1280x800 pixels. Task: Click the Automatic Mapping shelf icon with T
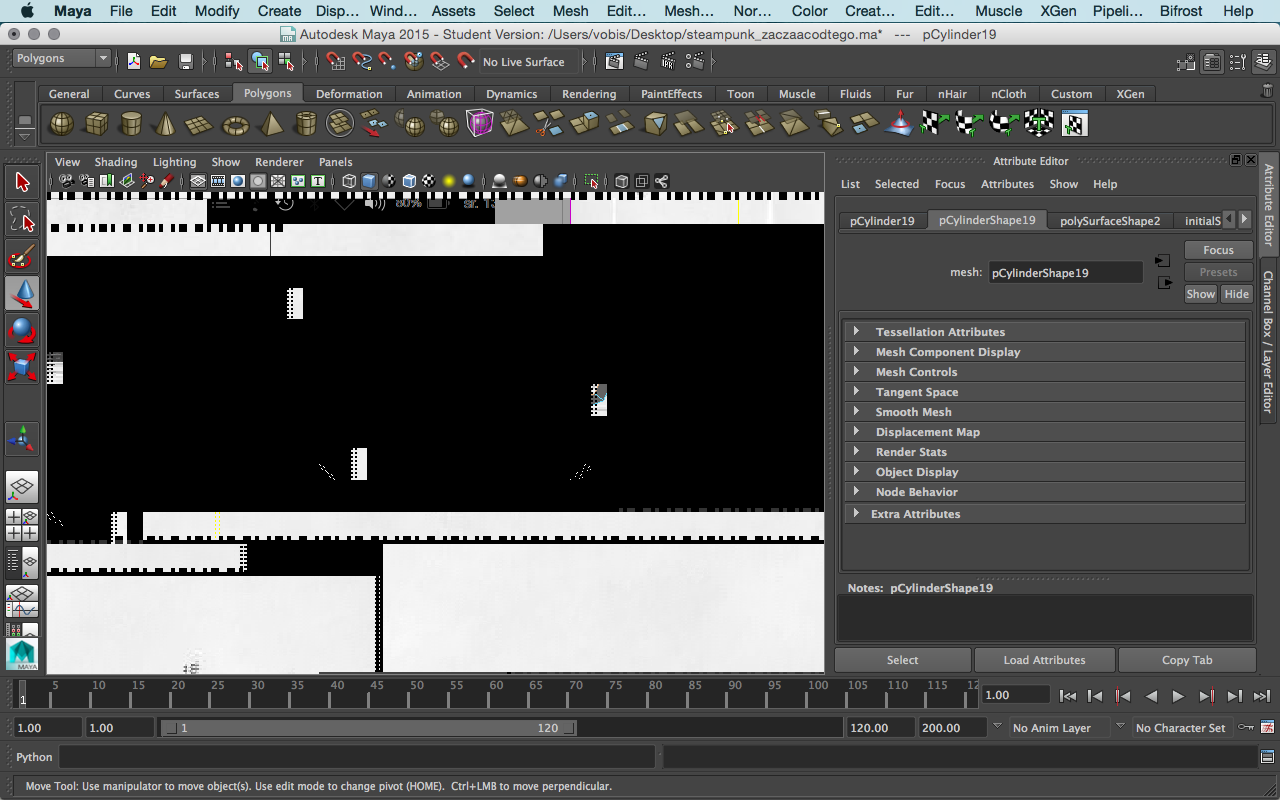pos(1039,124)
